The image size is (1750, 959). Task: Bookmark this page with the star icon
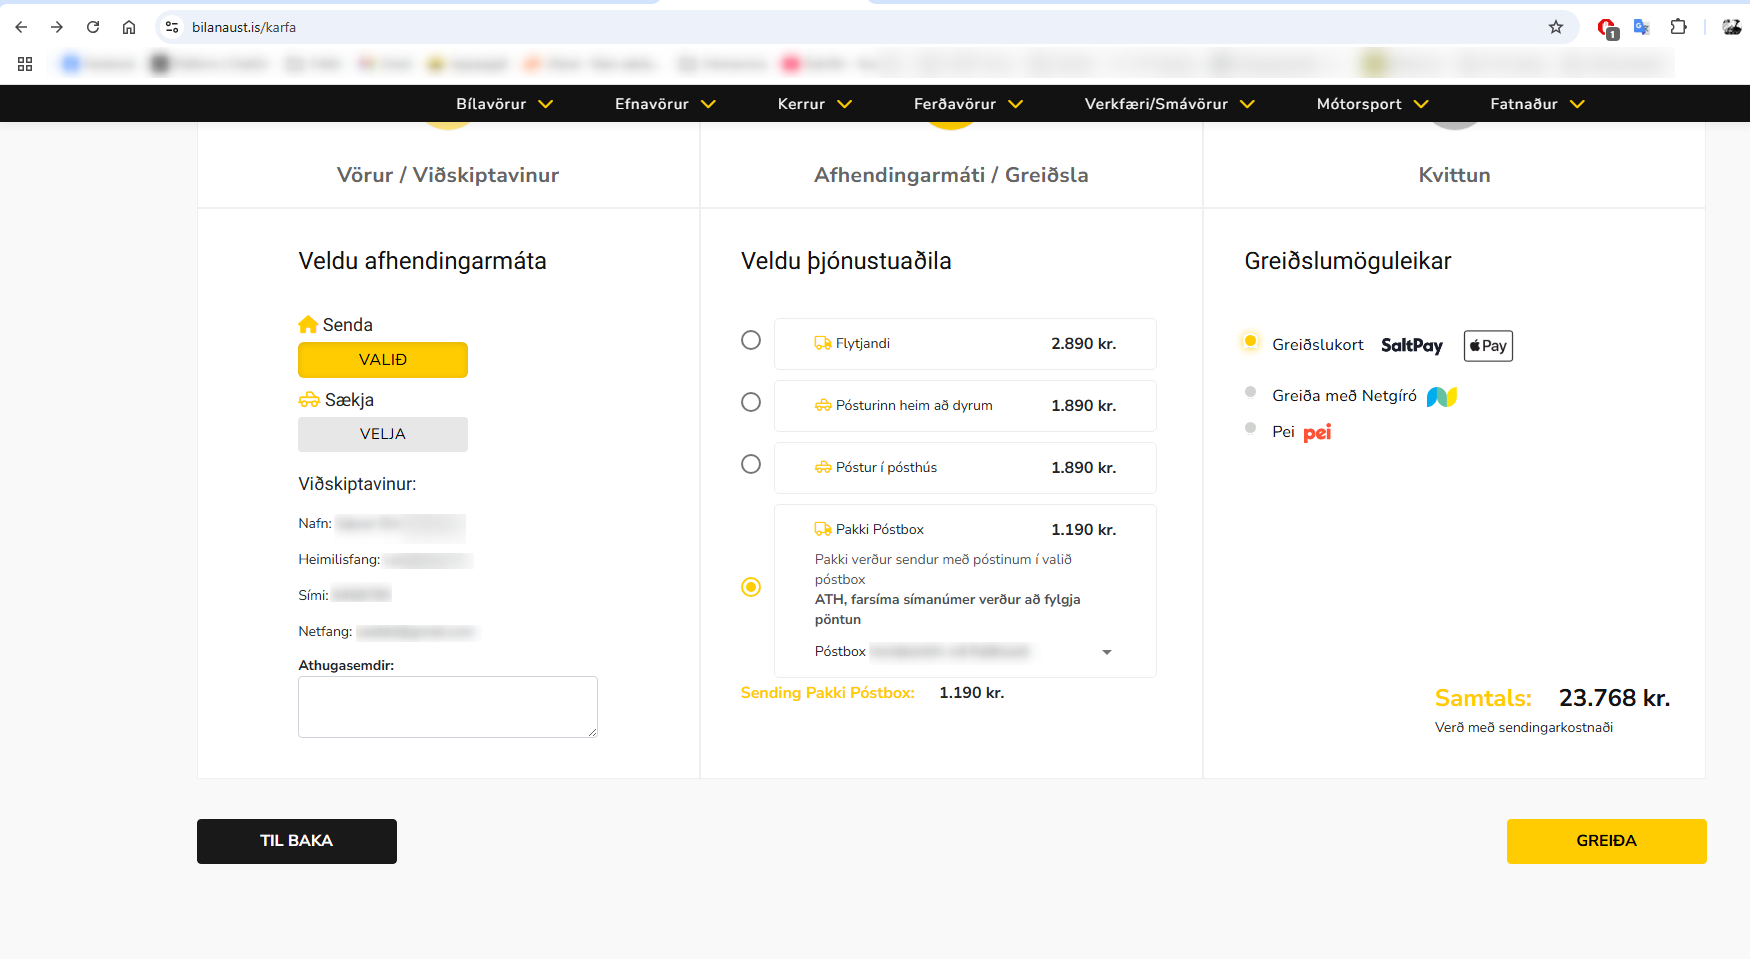[1556, 27]
